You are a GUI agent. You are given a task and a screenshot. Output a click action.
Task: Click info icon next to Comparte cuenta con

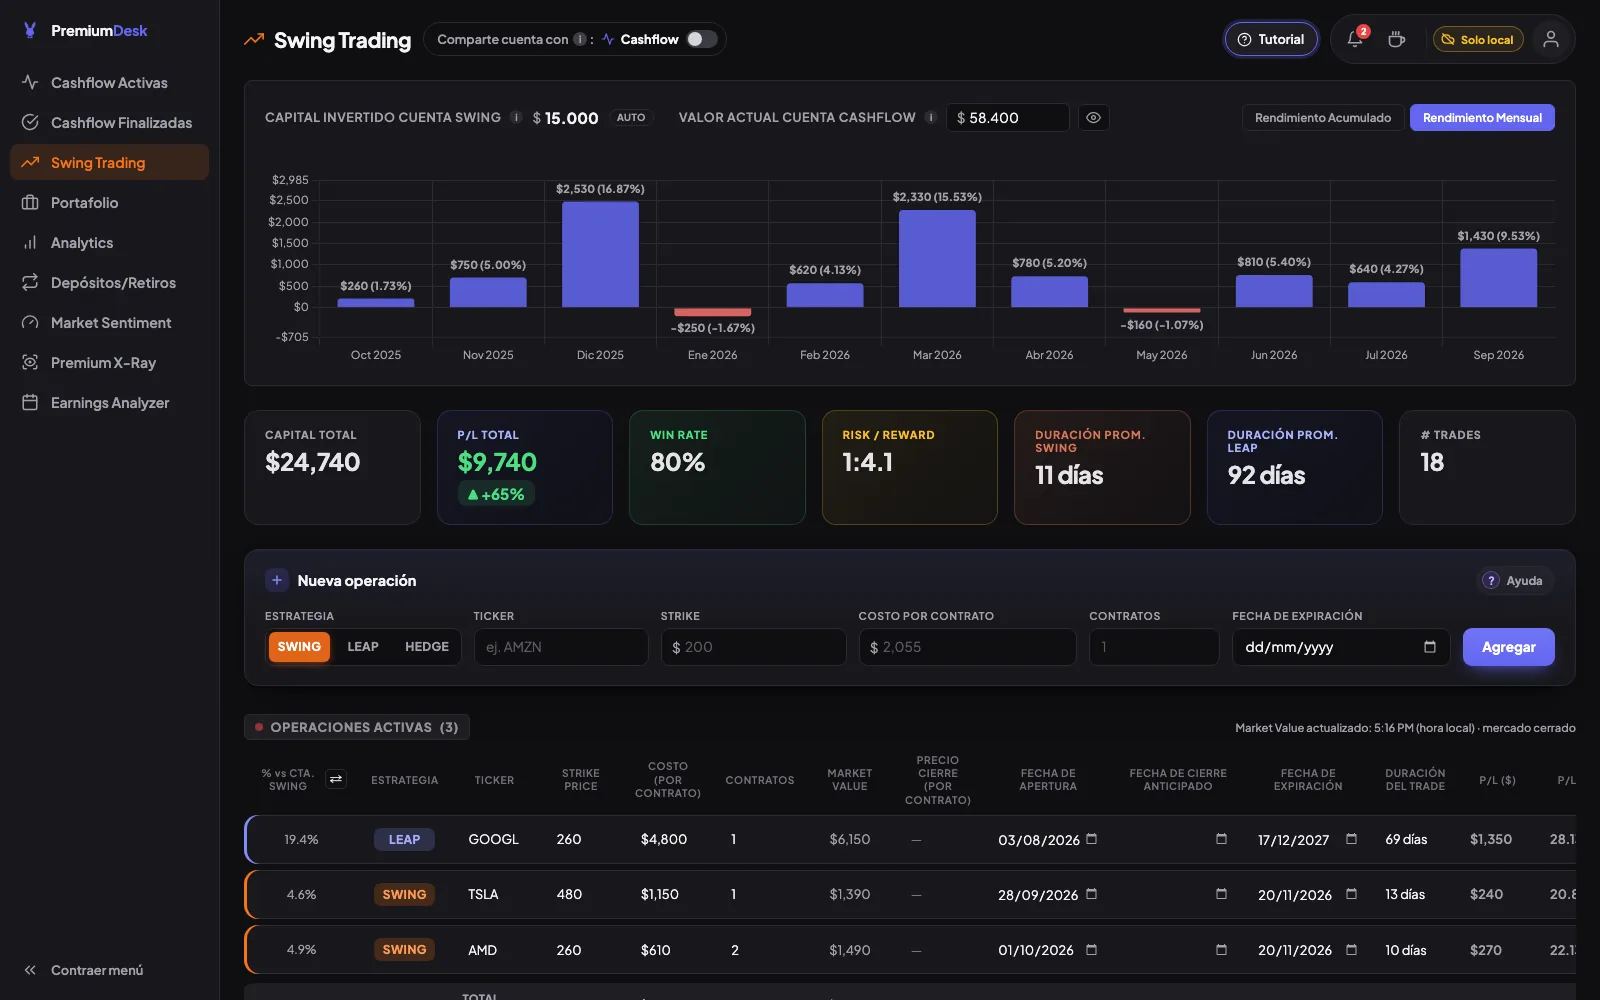pos(580,39)
